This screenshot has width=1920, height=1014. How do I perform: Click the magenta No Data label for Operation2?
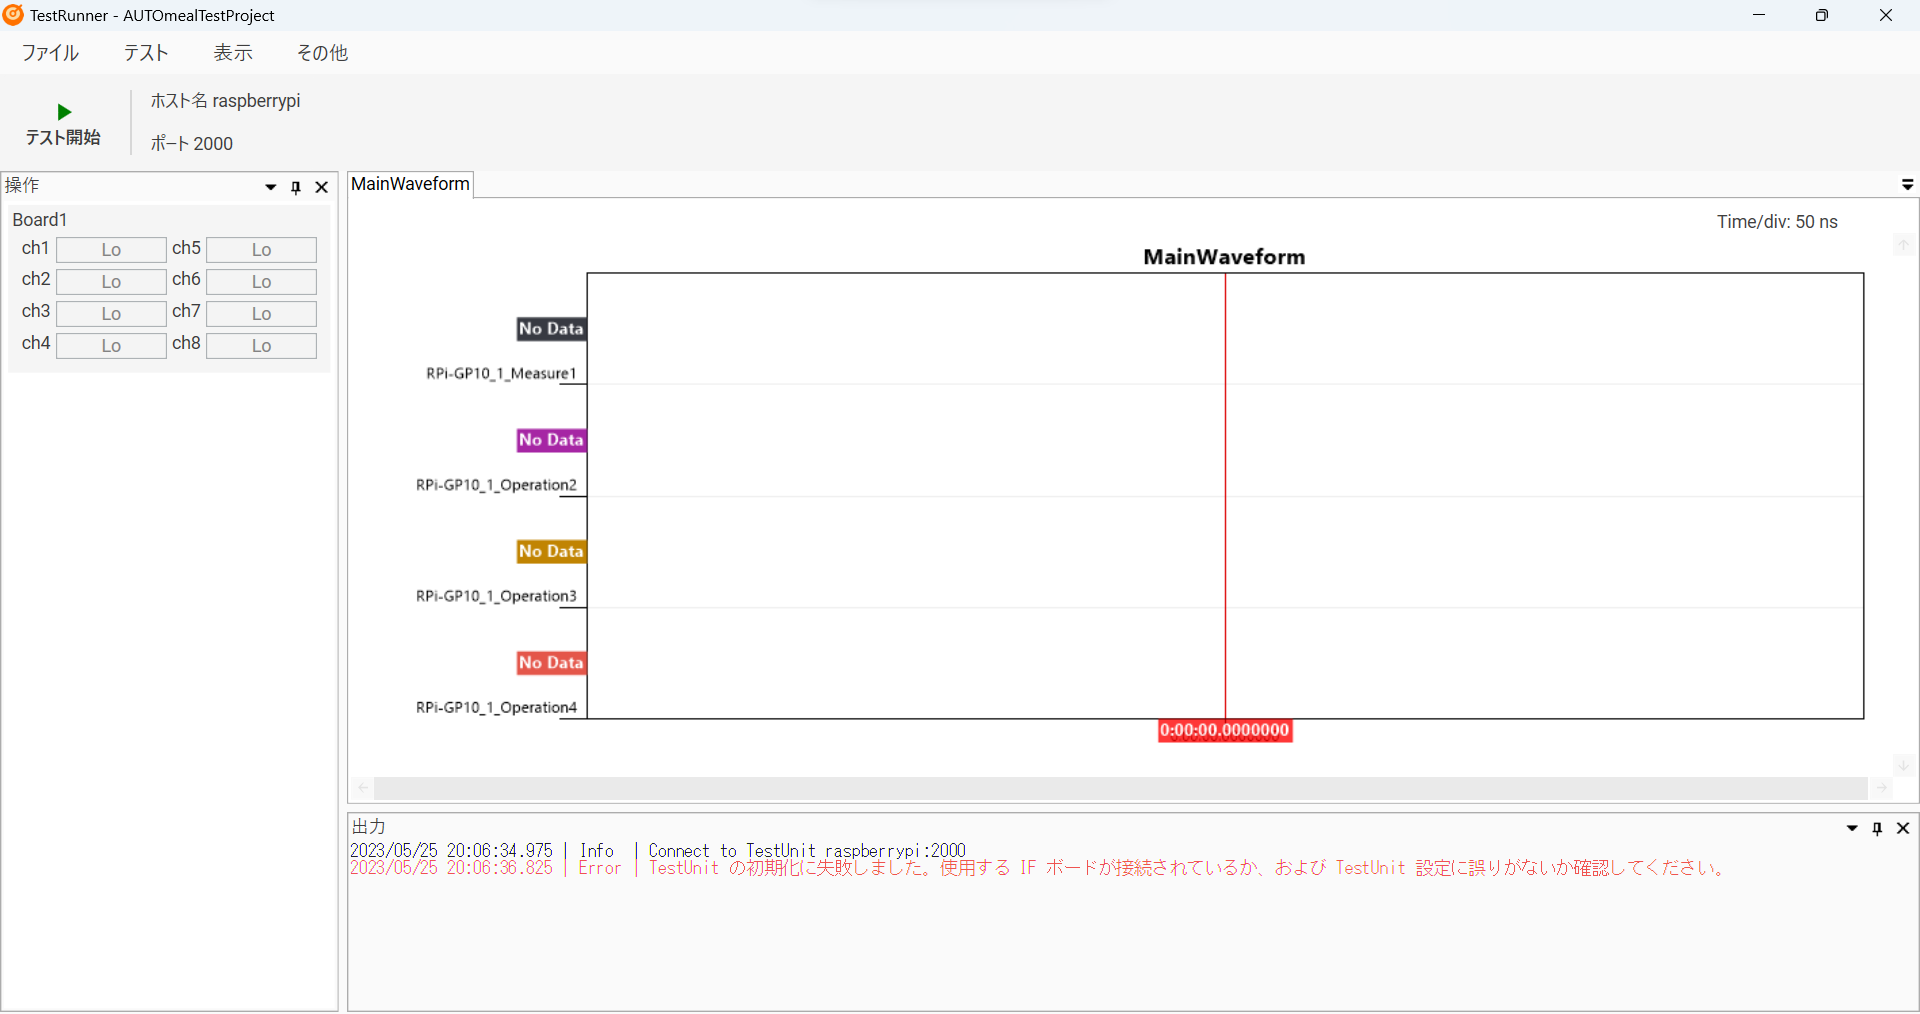pos(551,440)
